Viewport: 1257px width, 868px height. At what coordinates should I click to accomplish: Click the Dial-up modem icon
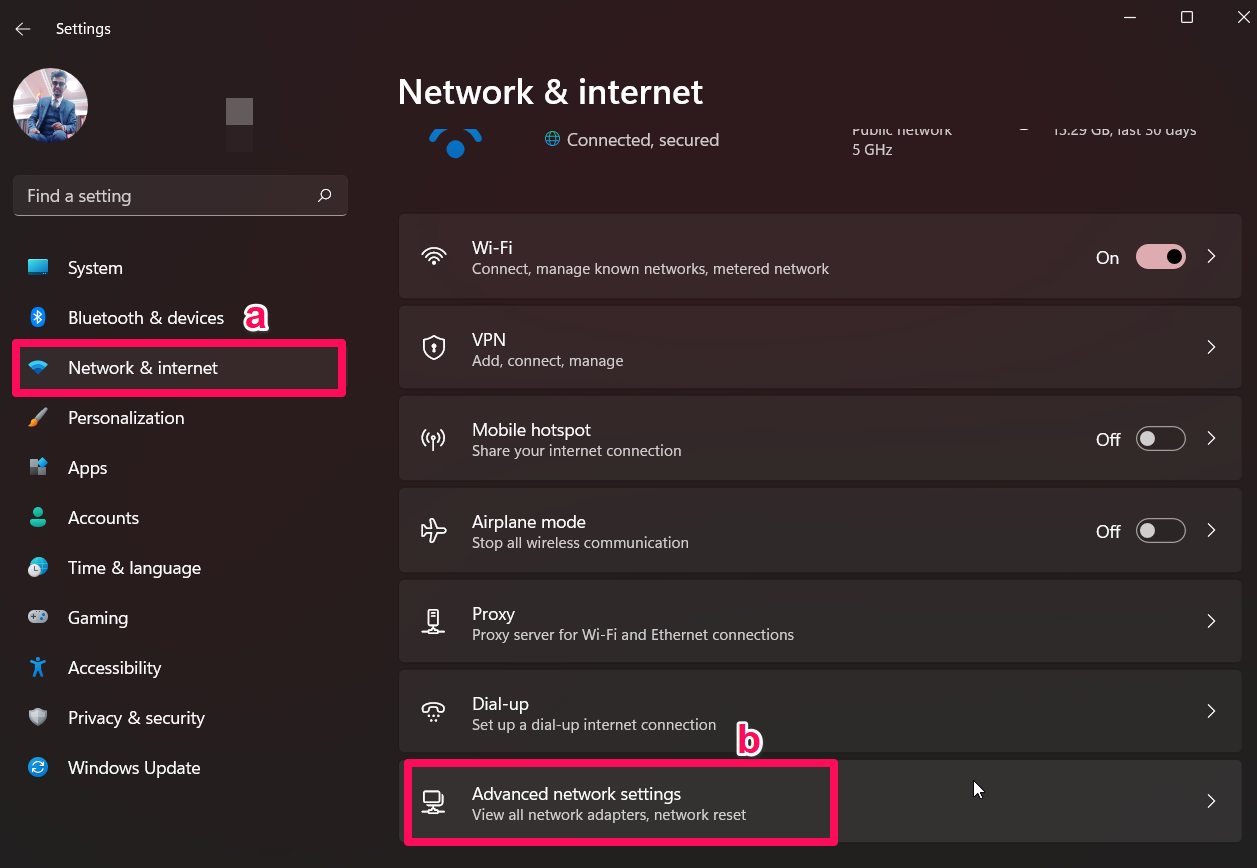click(x=433, y=712)
